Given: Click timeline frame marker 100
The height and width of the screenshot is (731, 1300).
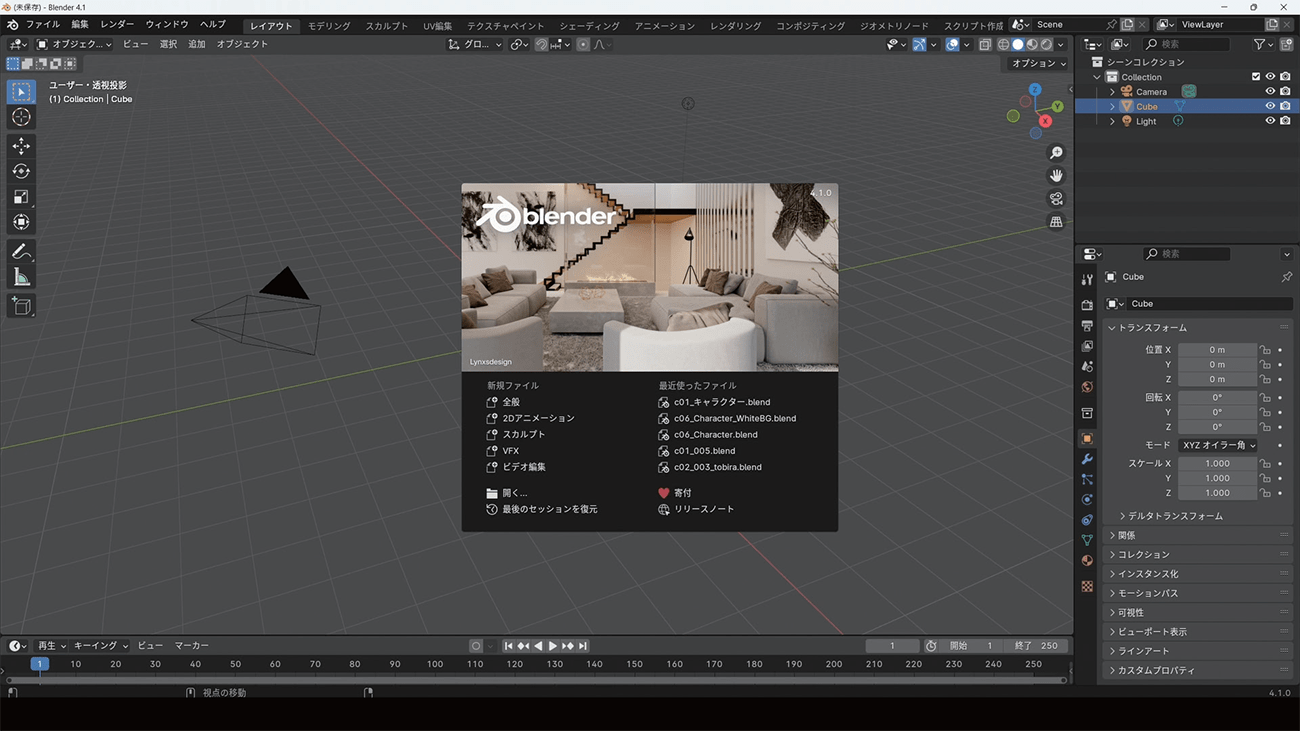Looking at the screenshot, I should (x=434, y=664).
